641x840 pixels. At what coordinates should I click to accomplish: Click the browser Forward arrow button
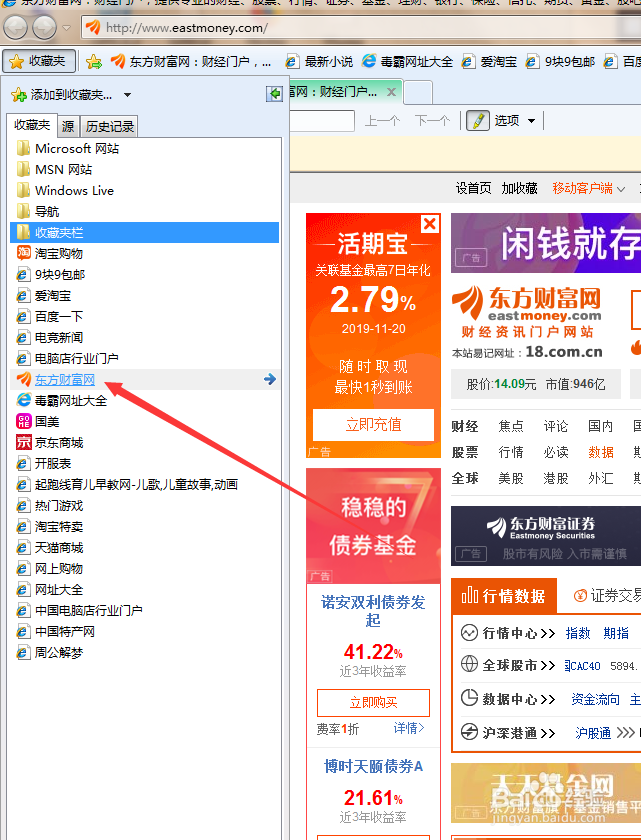click(44, 28)
